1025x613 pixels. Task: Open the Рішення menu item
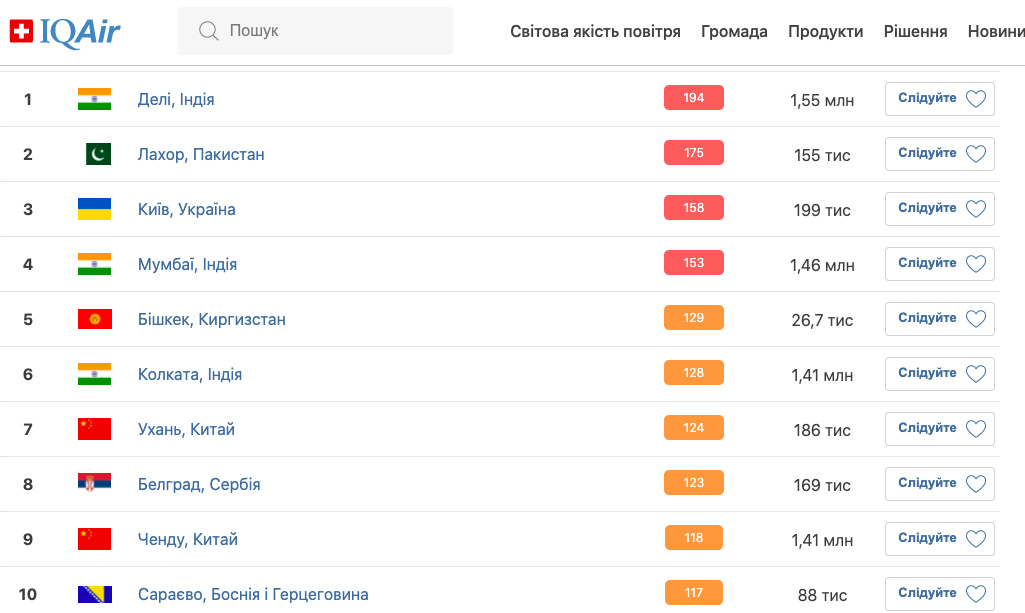point(915,31)
